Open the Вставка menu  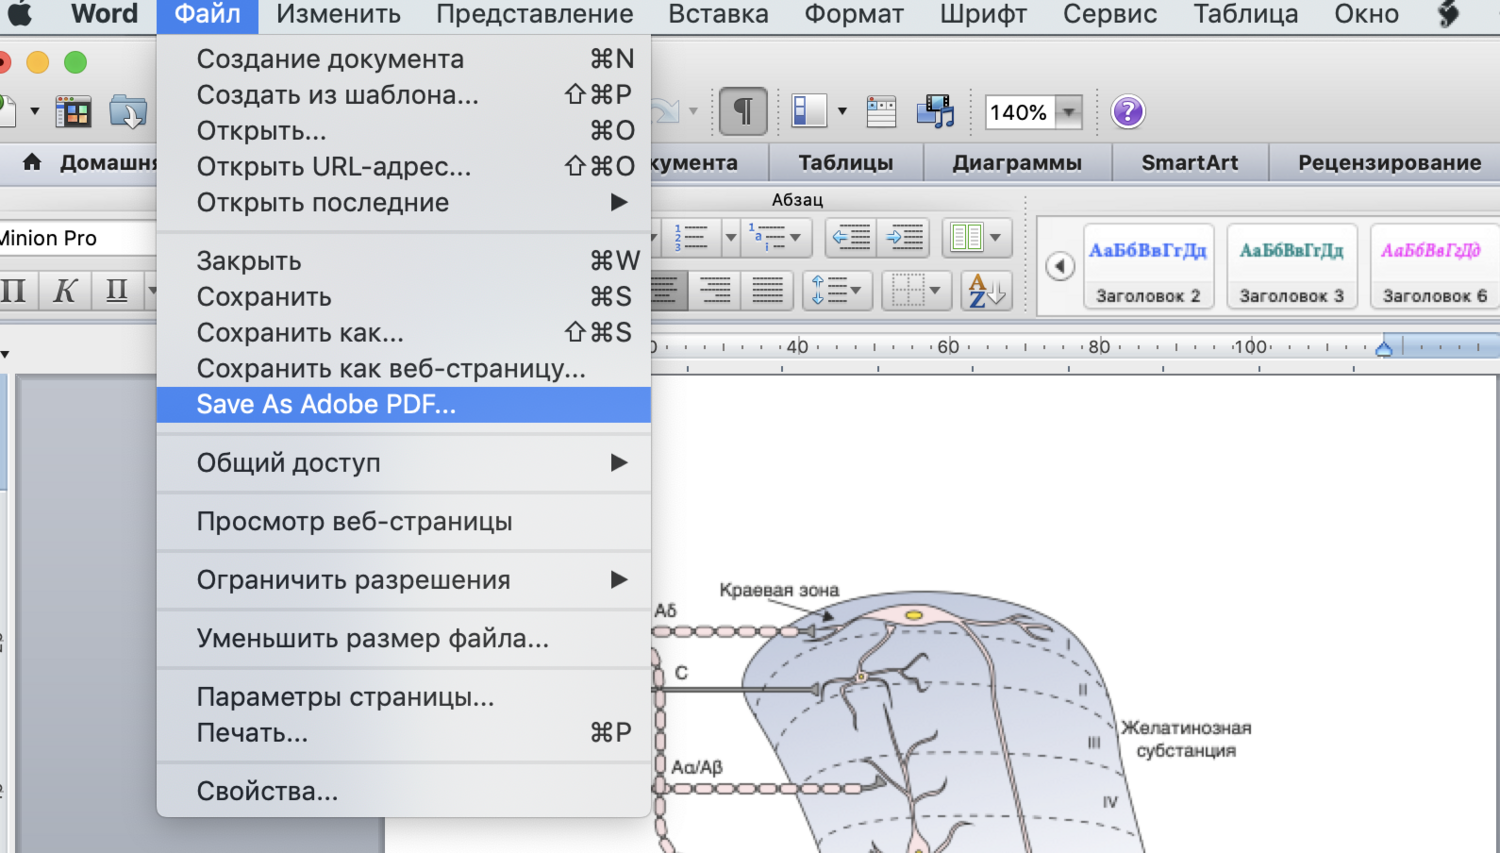tap(718, 14)
